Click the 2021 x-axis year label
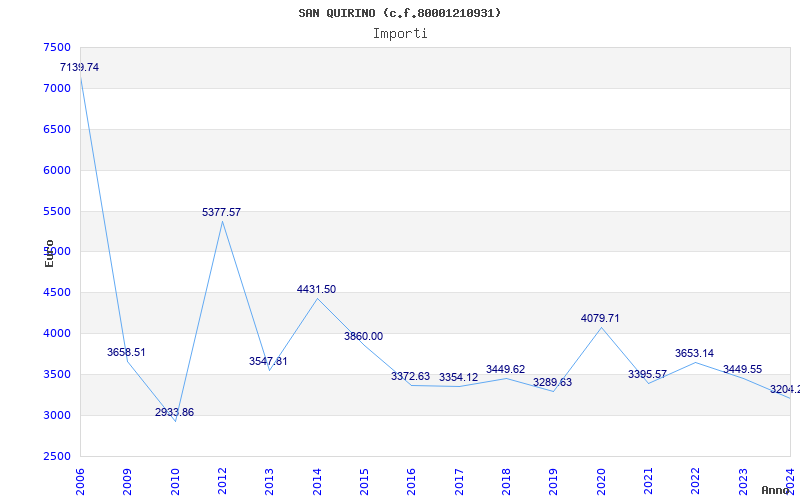800x500 pixels. 648,482
